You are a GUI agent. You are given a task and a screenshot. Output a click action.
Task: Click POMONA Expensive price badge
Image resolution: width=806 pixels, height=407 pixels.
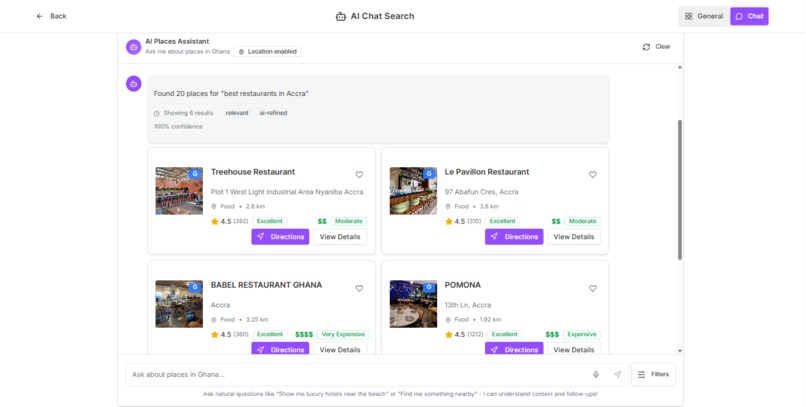[x=582, y=335]
